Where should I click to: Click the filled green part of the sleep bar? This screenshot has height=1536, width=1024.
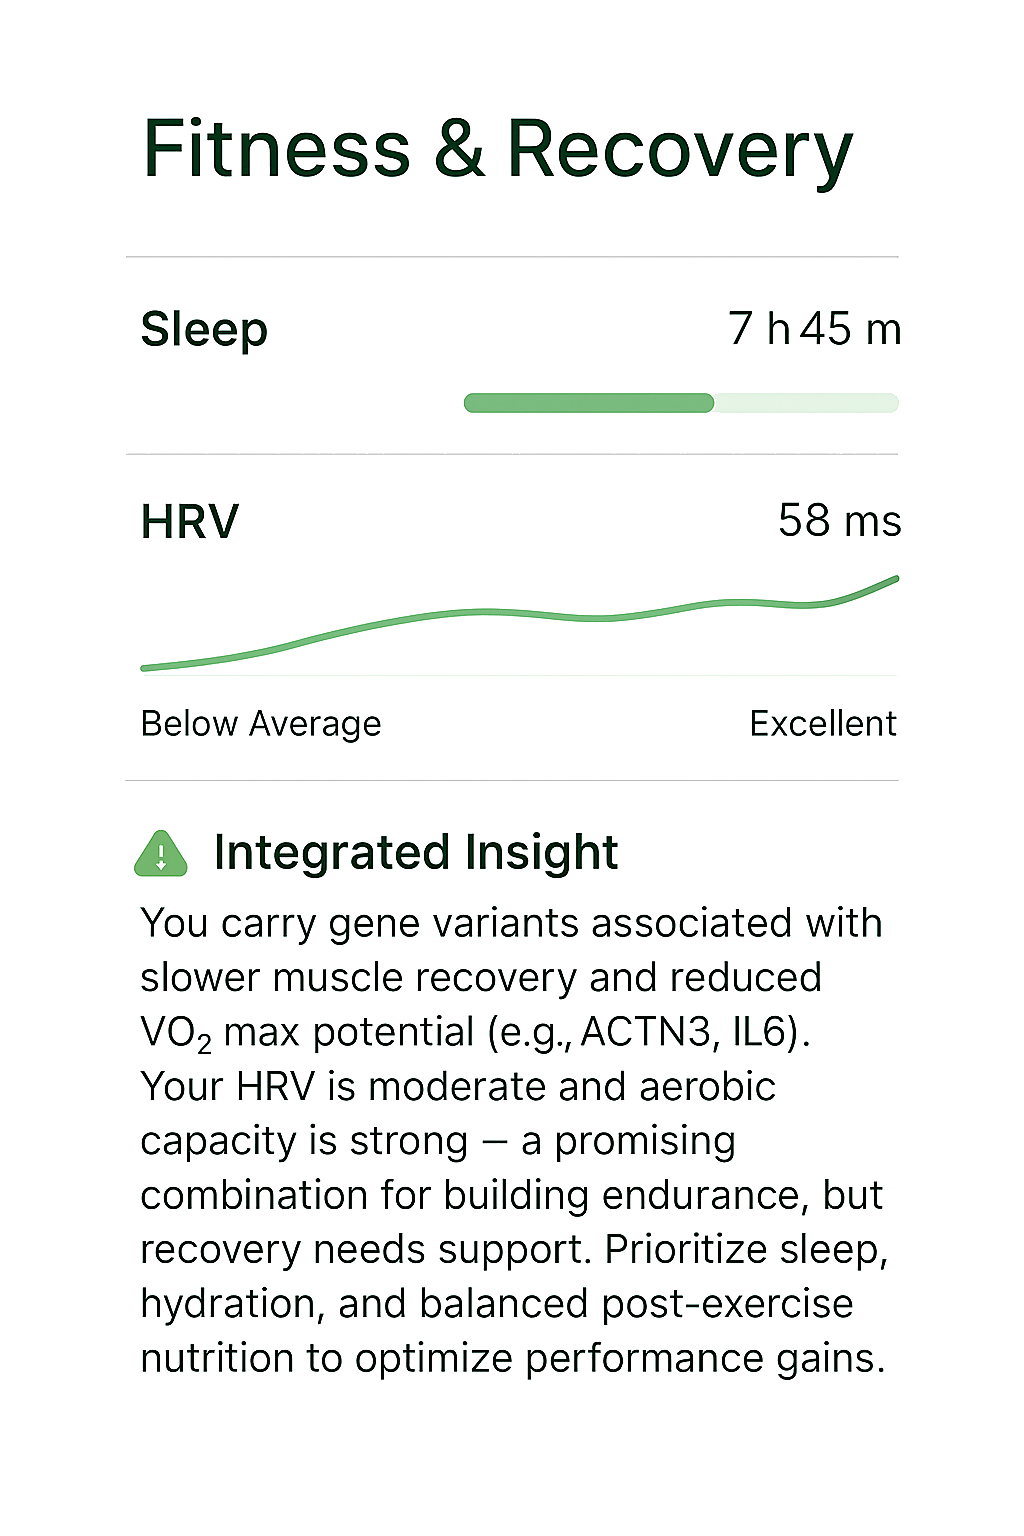tap(588, 403)
